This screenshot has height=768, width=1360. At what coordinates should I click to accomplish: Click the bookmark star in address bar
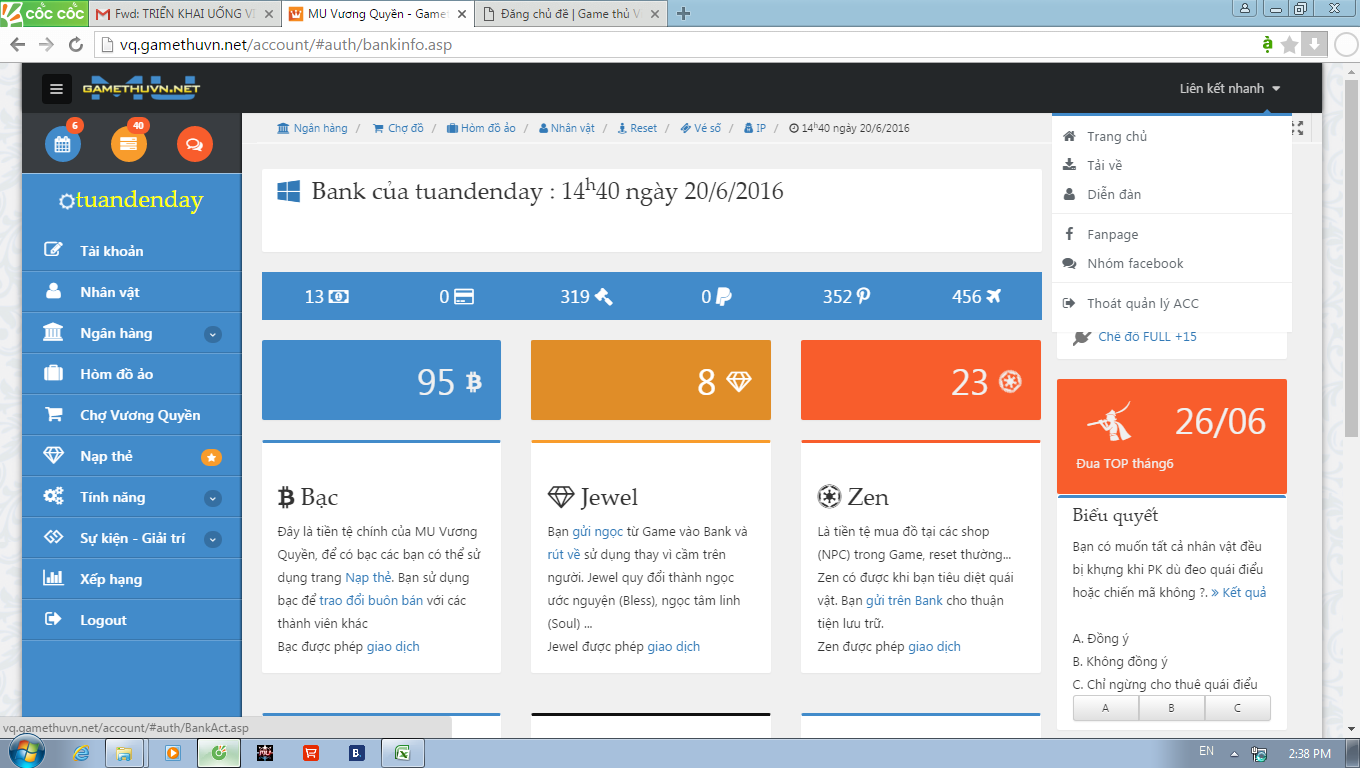[x=1289, y=44]
